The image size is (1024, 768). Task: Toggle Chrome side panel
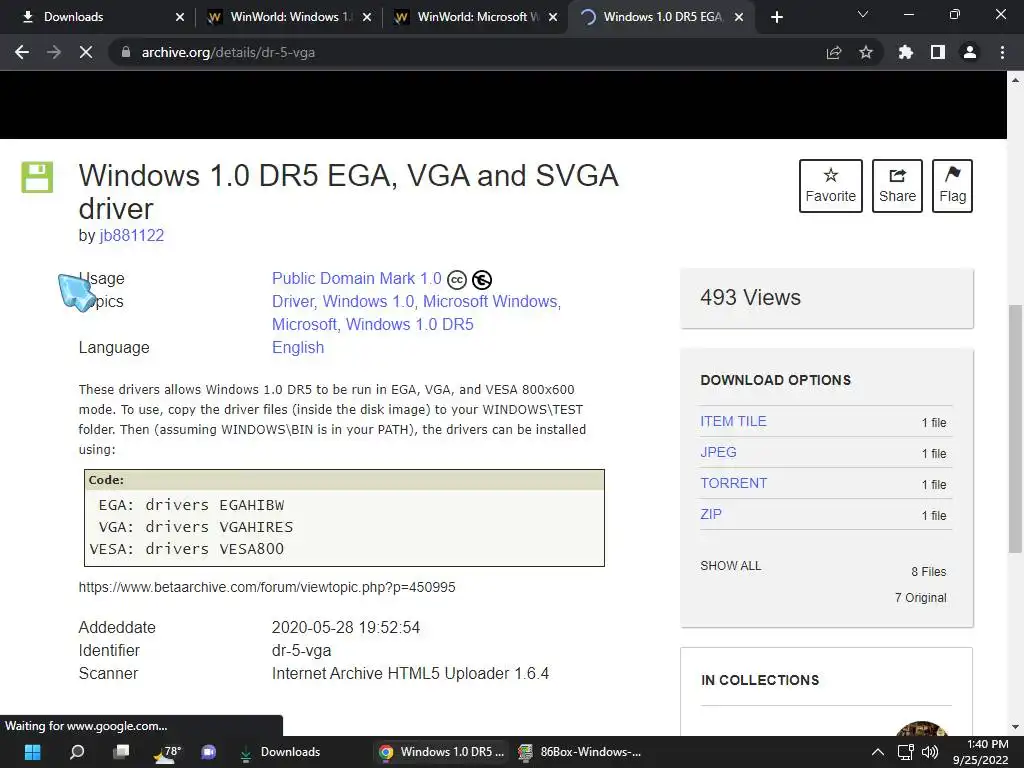pyautogui.click(x=938, y=52)
